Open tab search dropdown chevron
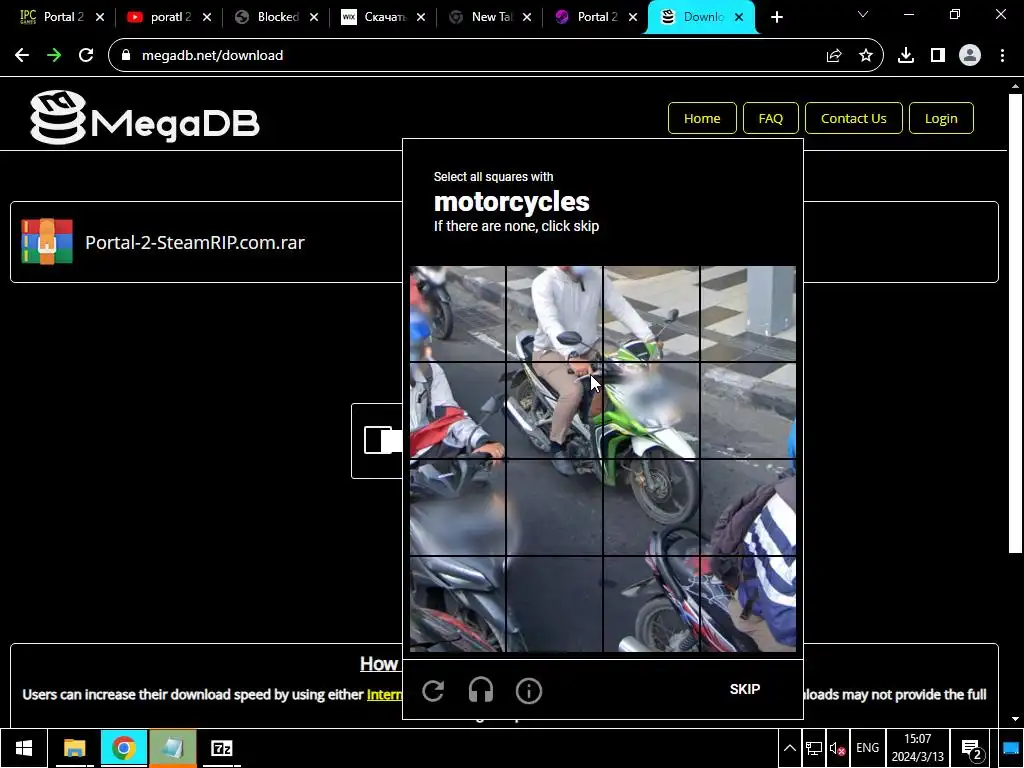Viewport: 1024px width, 768px height. click(863, 14)
